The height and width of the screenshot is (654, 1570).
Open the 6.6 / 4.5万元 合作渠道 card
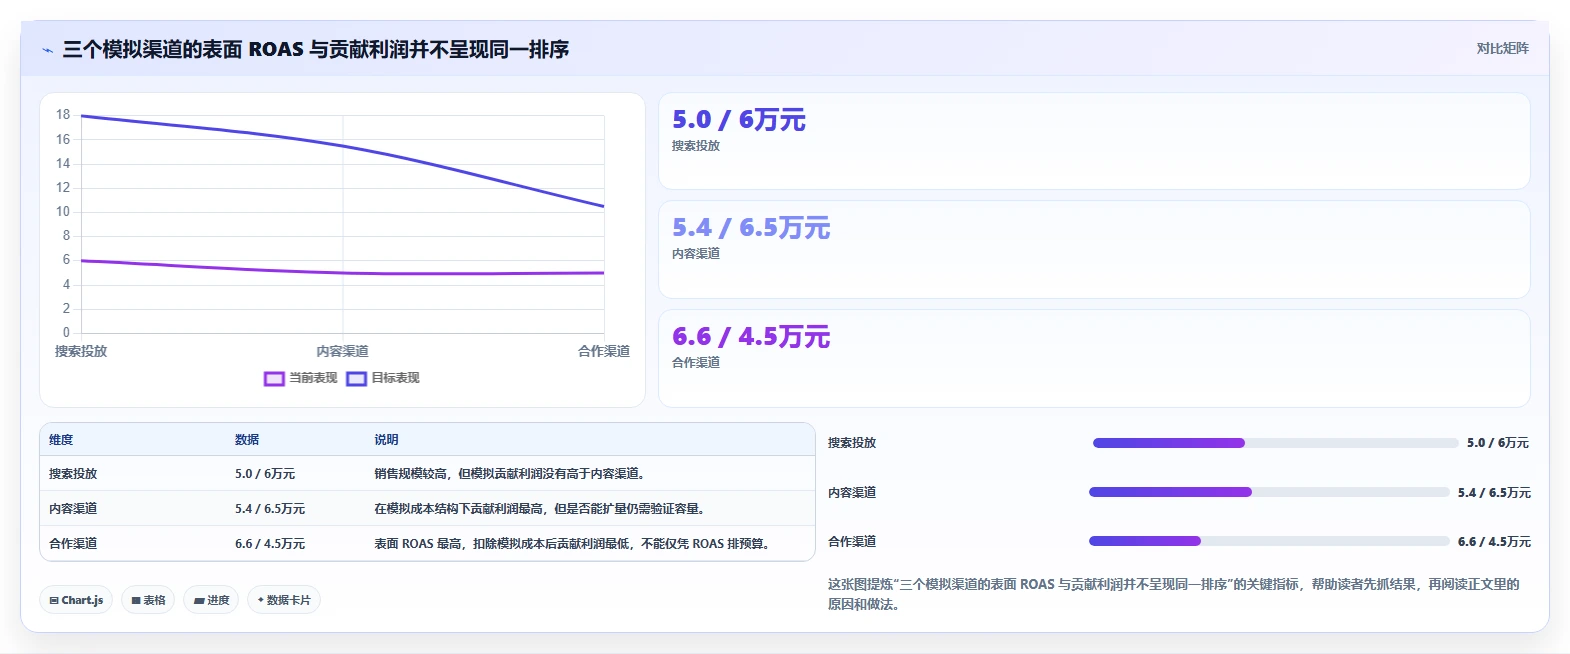click(x=1094, y=358)
